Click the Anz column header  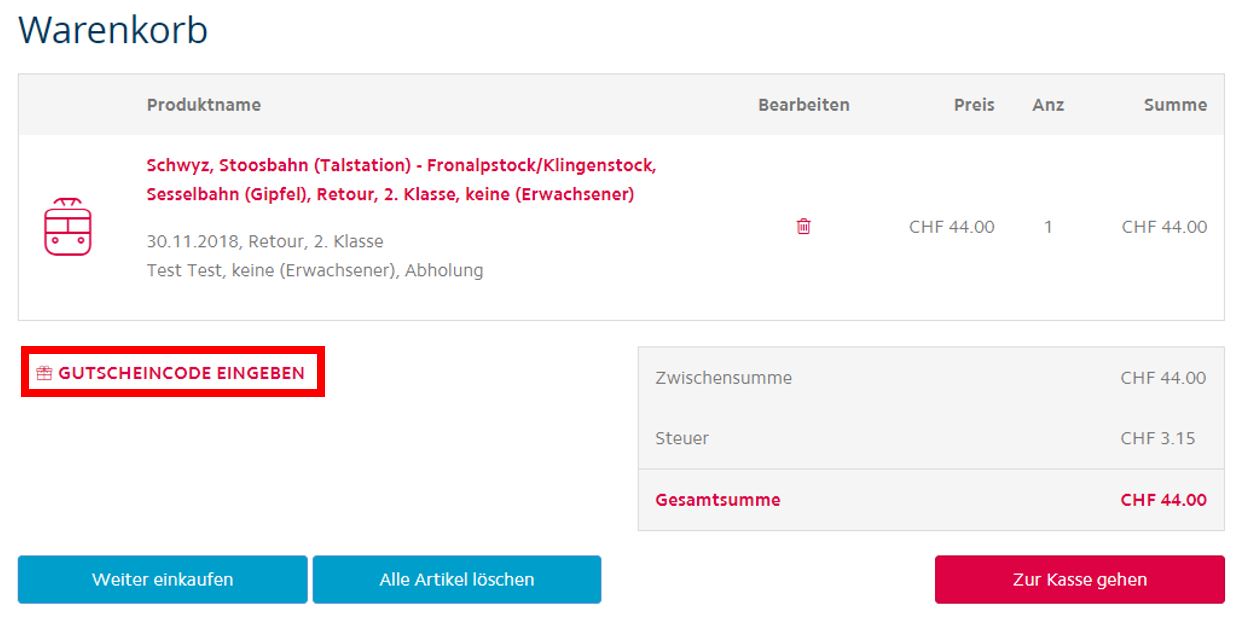1048,105
